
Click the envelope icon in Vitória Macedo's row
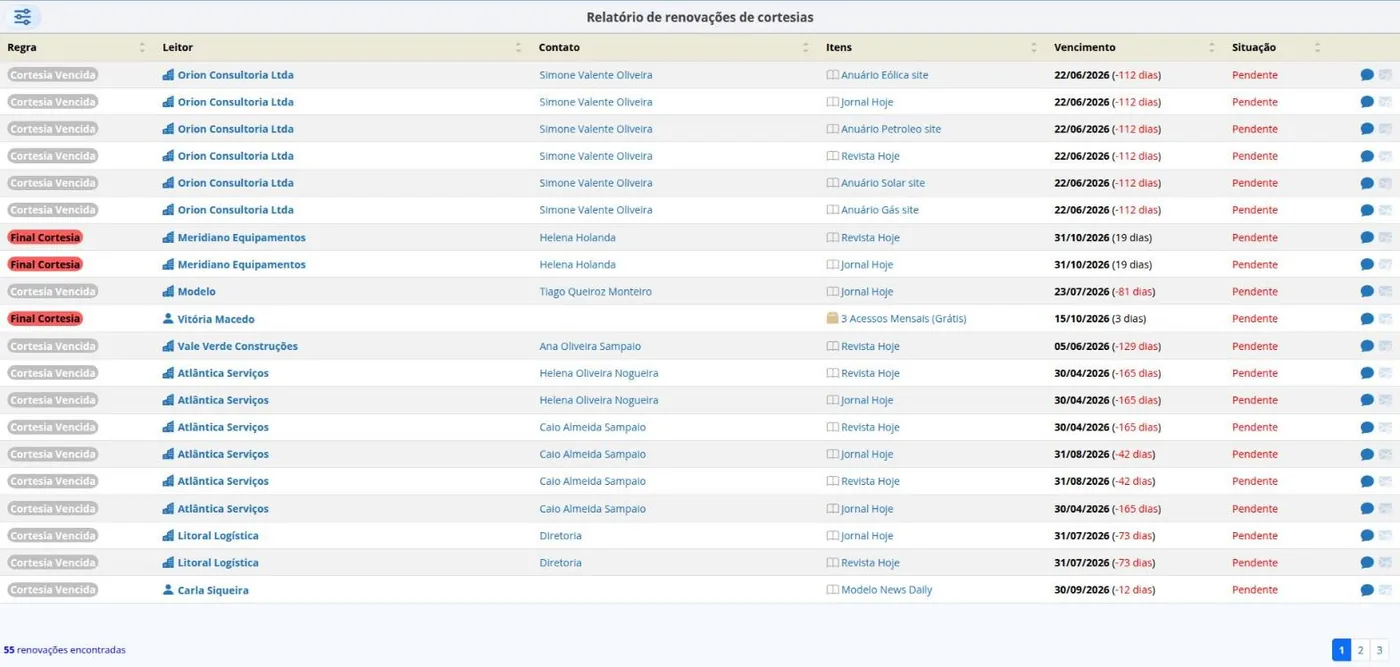1385,319
